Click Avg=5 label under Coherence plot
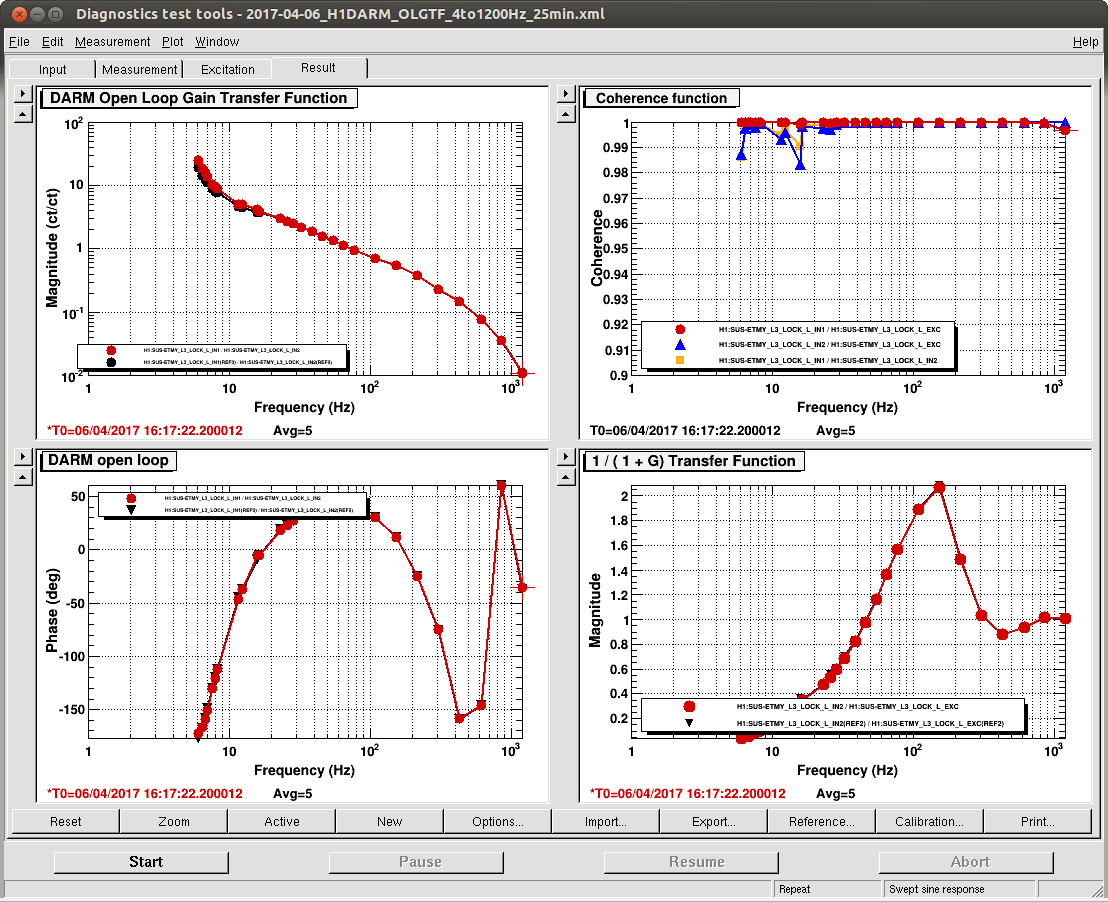The width and height of the screenshot is (1108, 902). click(835, 430)
